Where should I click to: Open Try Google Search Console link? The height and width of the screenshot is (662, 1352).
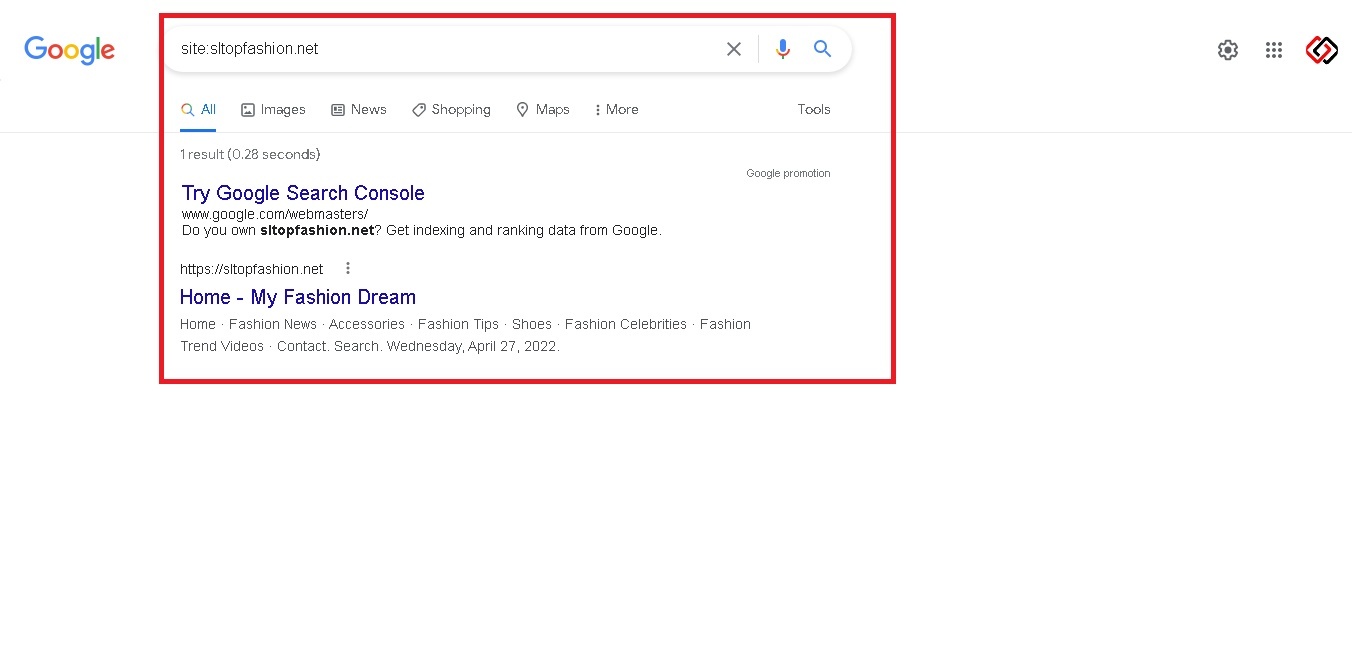click(303, 193)
